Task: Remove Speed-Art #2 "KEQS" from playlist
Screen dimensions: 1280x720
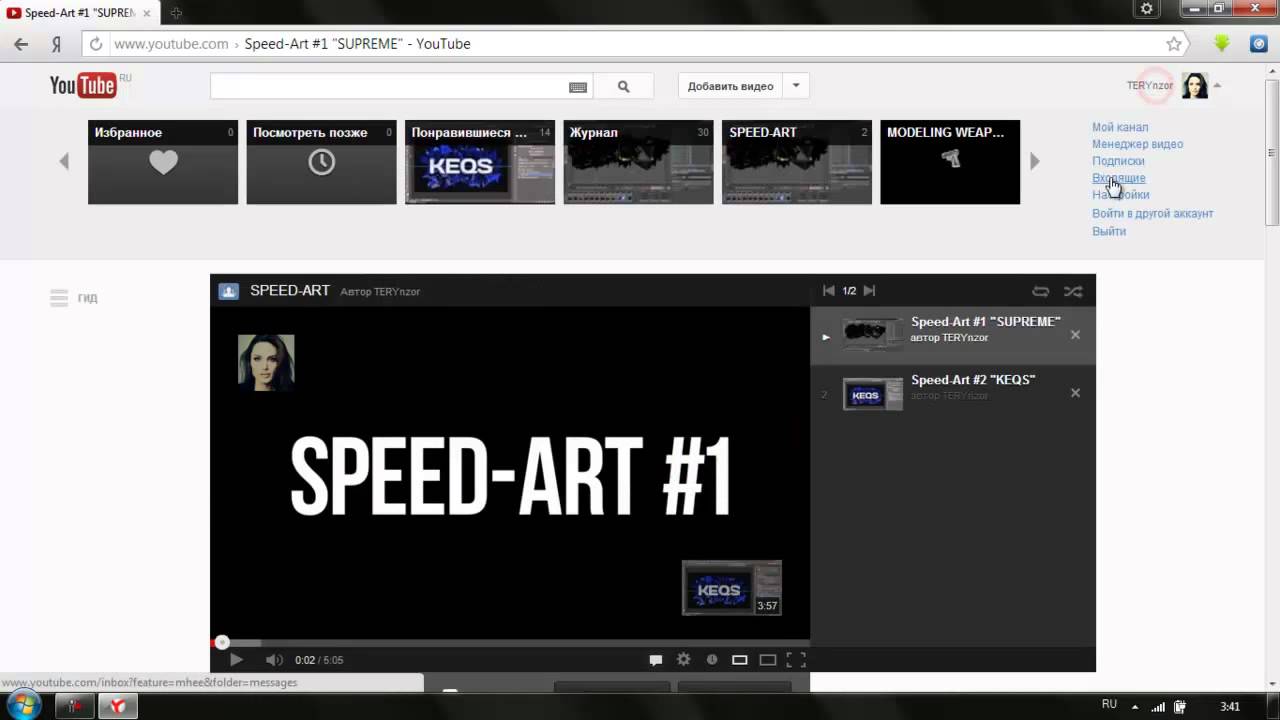Action: [x=1075, y=393]
